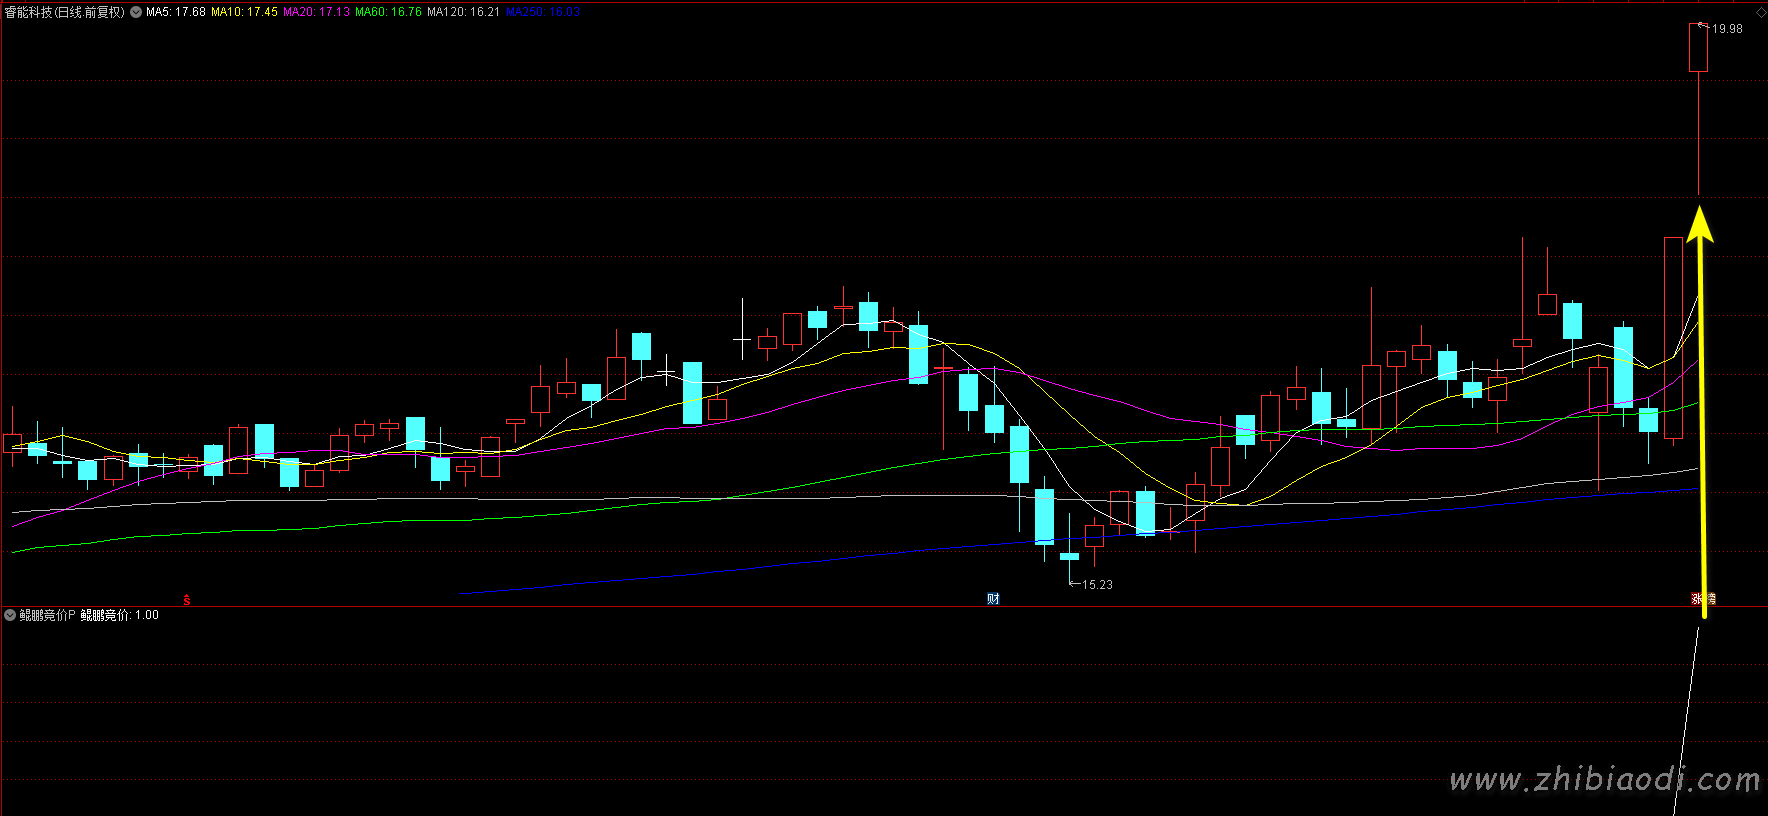Image resolution: width=1768 pixels, height=816 pixels.
Task: Click the 财 financial report marker
Action: (x=993, y=598)
